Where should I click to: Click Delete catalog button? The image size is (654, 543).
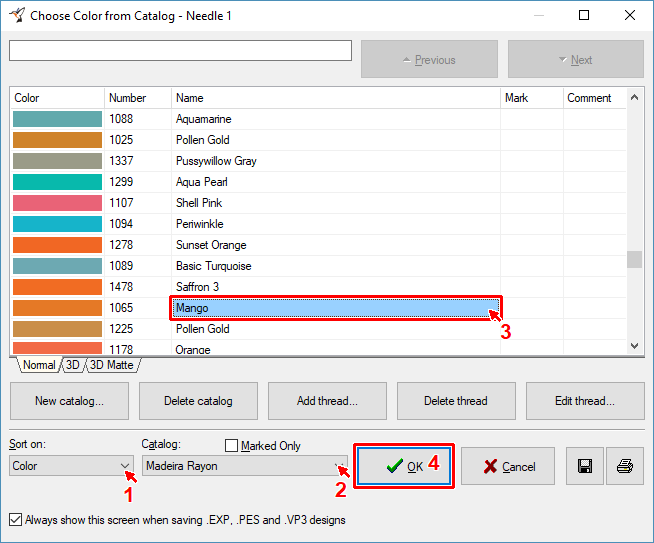(x=198, y=401)
